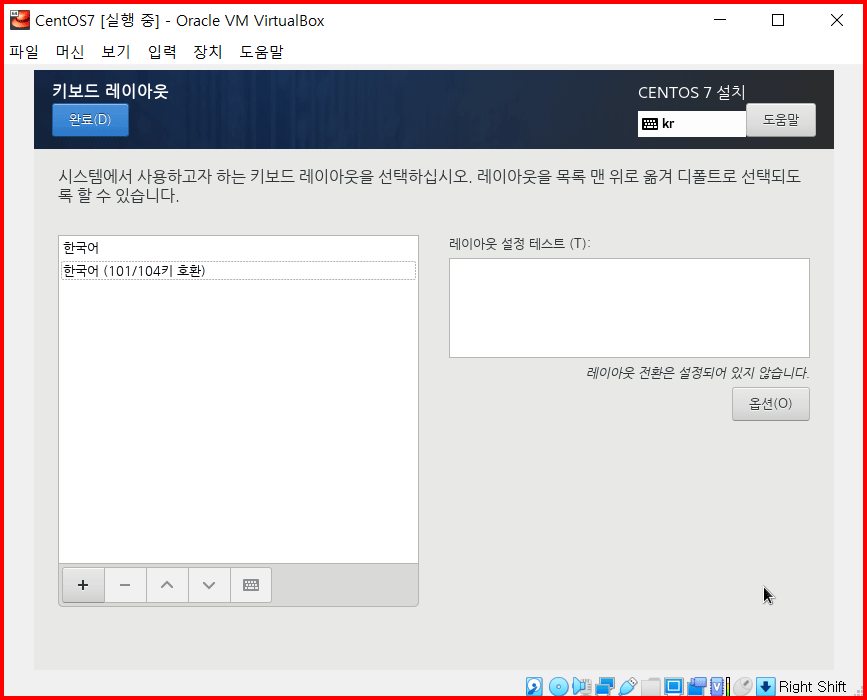Open the 보기 menu
Screen dimensions: 867x700
pos(116,52)
